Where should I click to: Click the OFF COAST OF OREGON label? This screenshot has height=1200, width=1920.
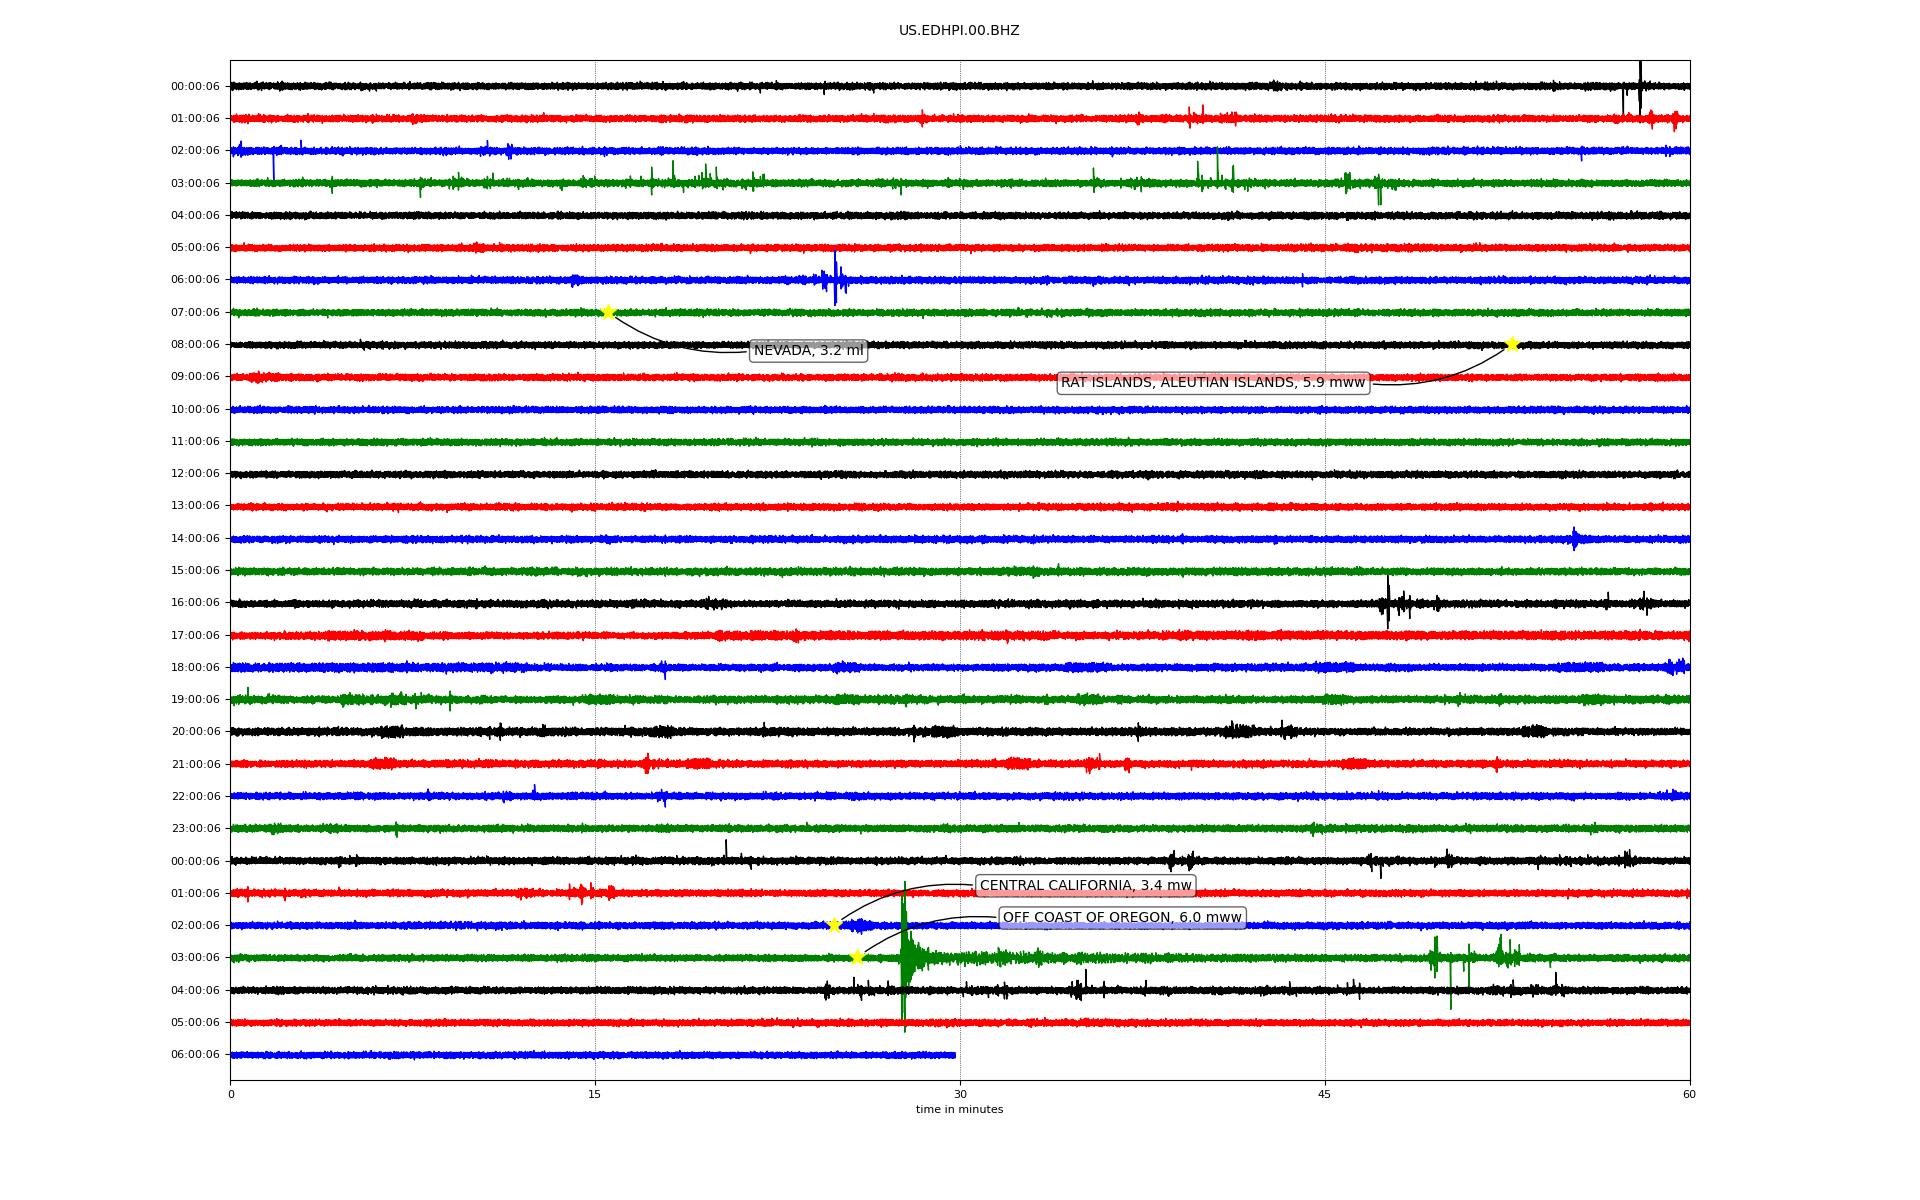click(1121, 918)
